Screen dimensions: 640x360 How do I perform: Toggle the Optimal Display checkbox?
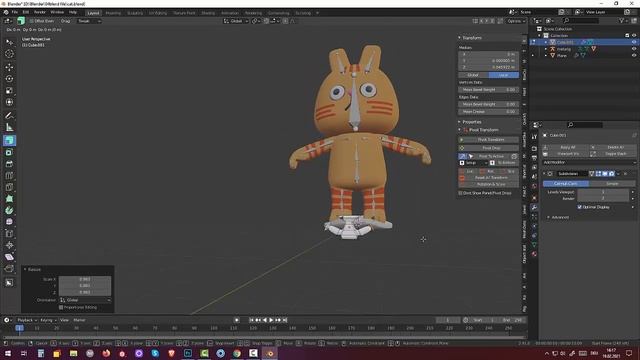[x=580, y=207]
